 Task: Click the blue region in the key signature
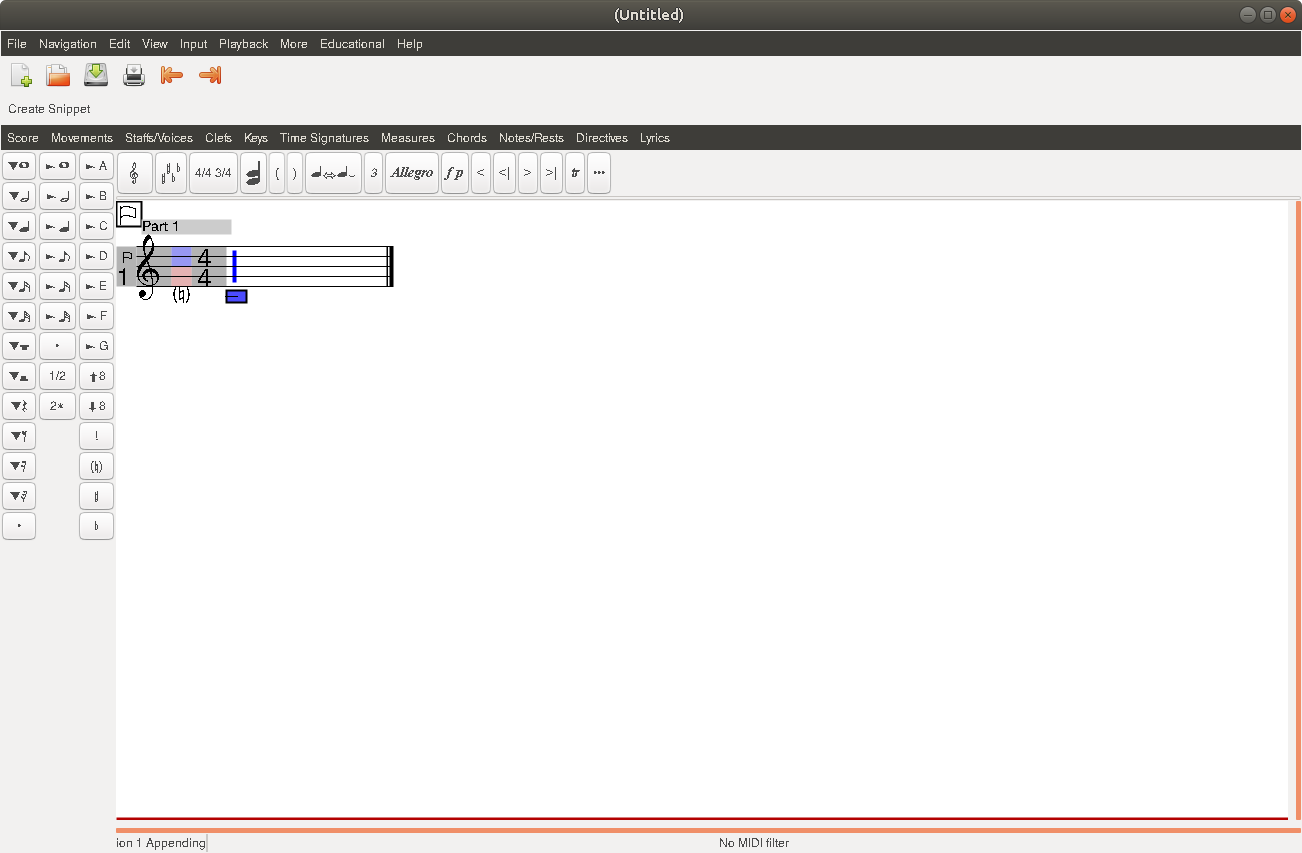(x=181, y=255)
